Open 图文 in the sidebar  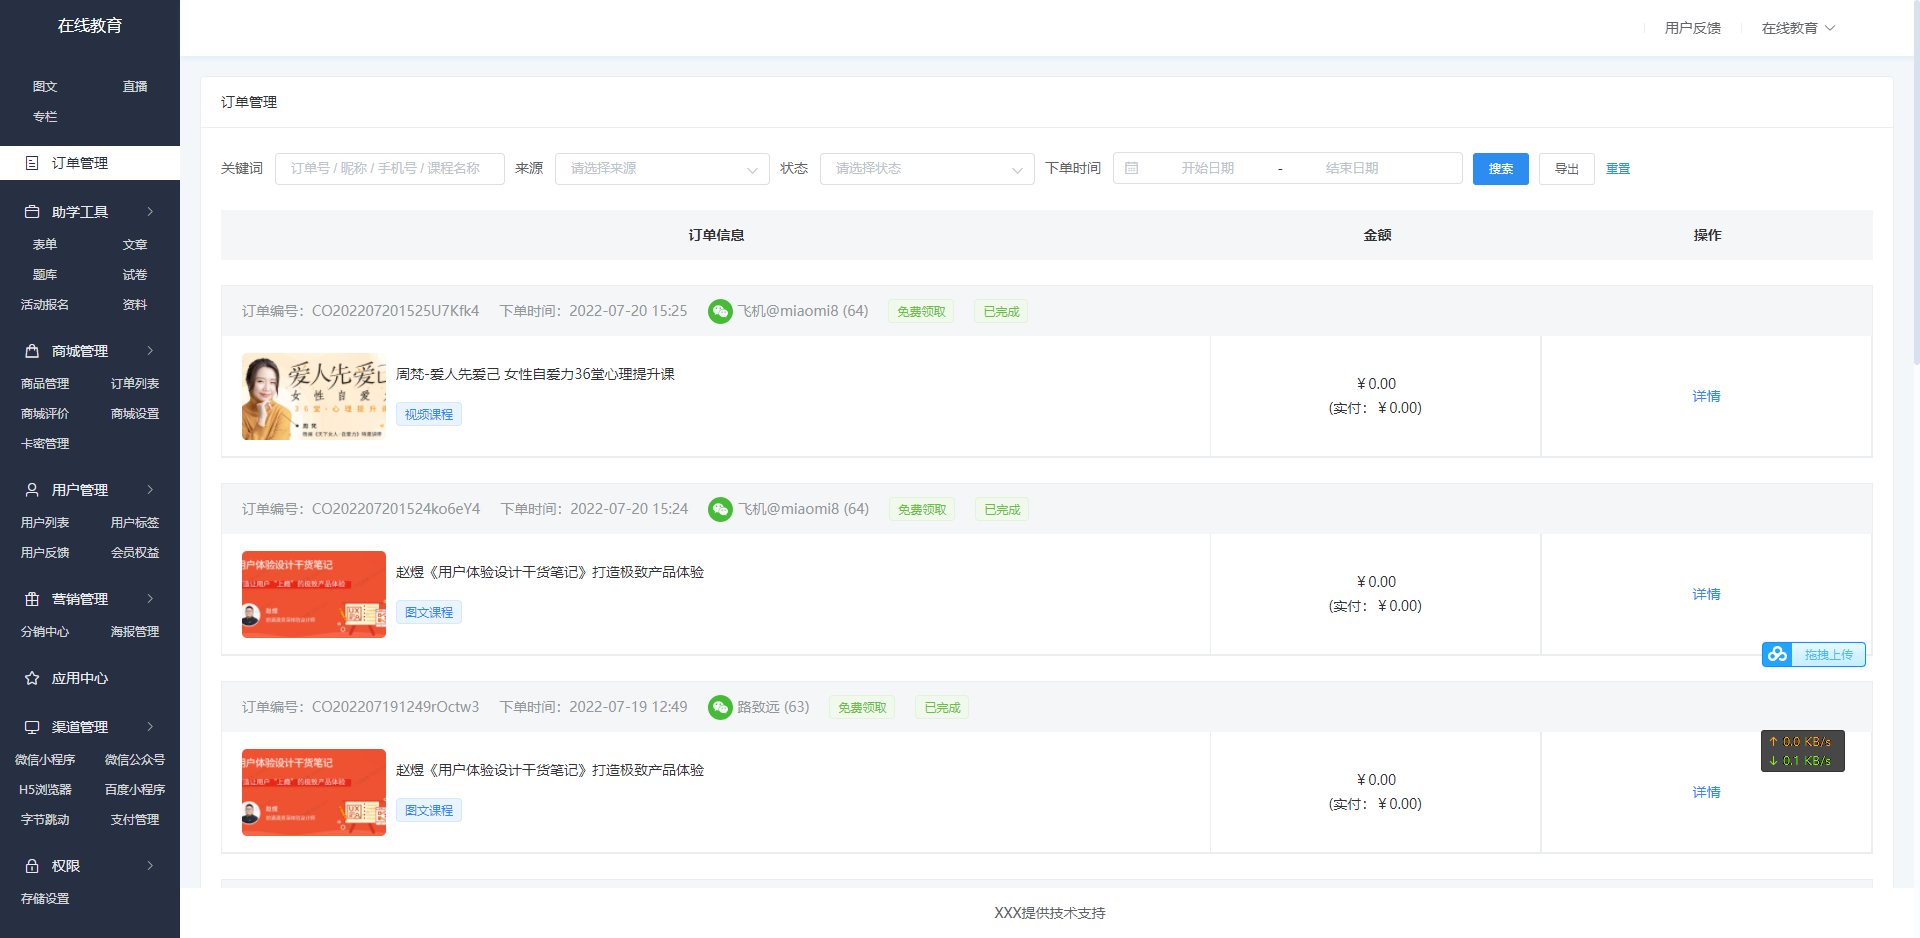click(45, 87)
